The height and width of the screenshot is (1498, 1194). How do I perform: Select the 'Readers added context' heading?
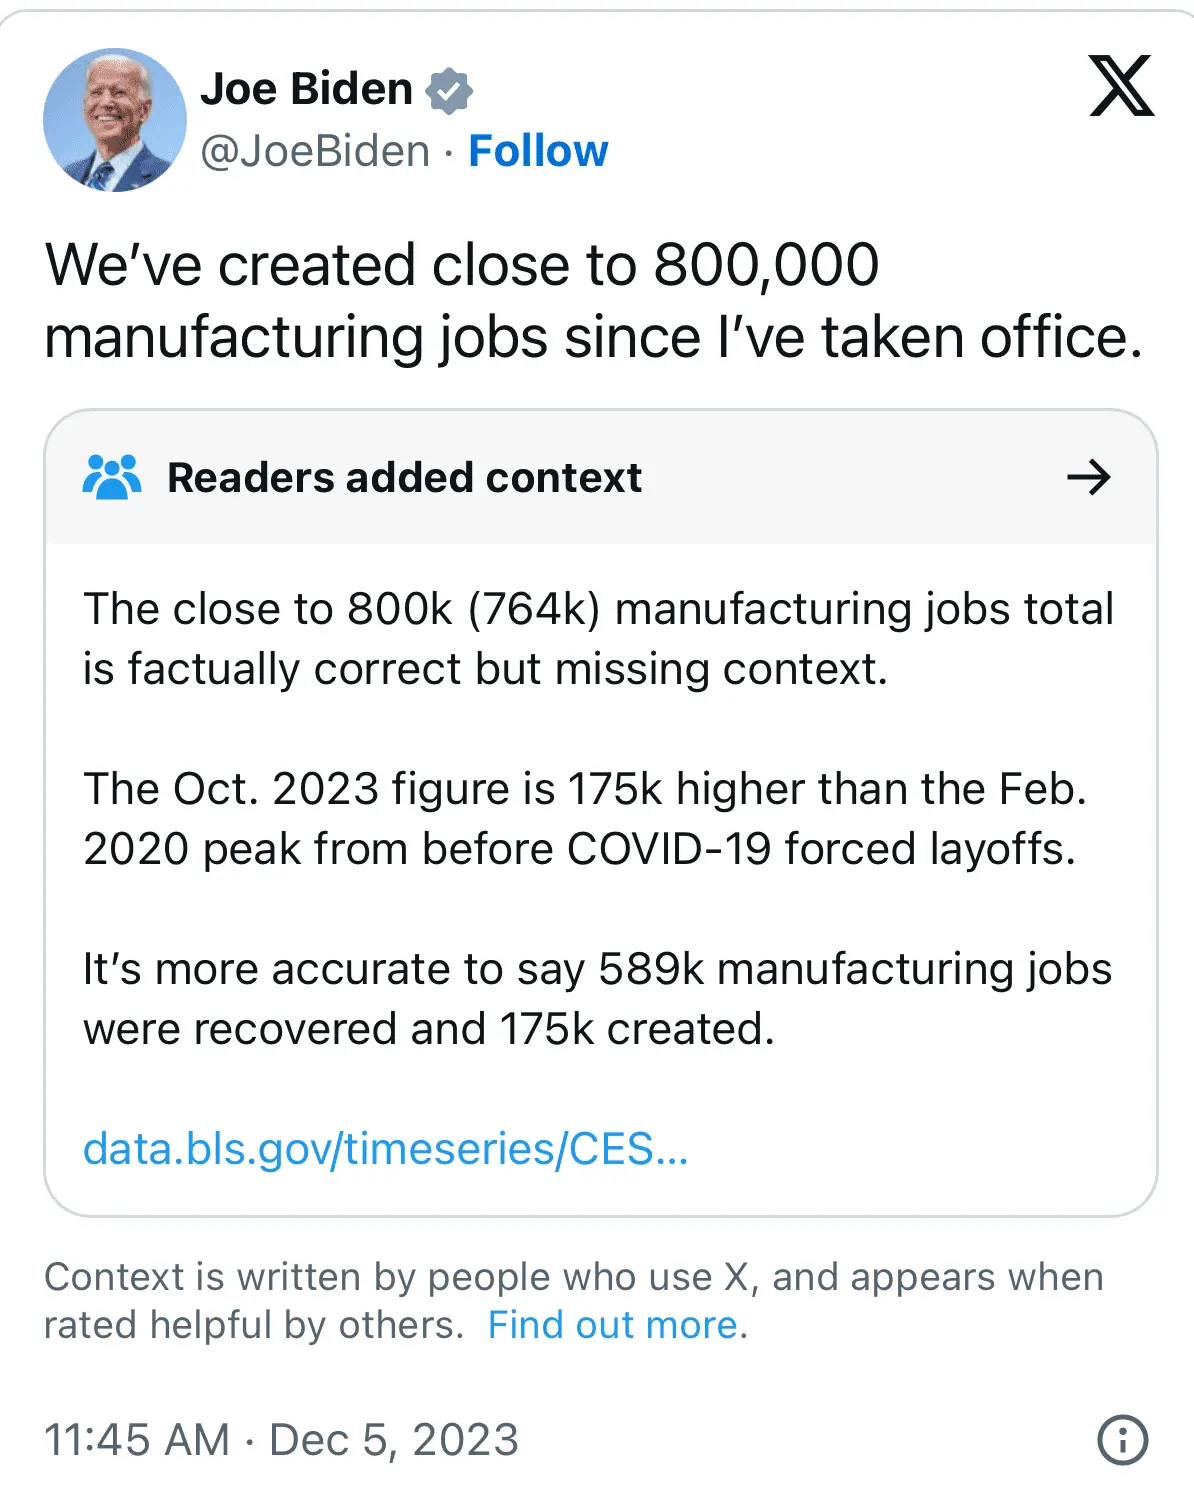pos(404,477)
